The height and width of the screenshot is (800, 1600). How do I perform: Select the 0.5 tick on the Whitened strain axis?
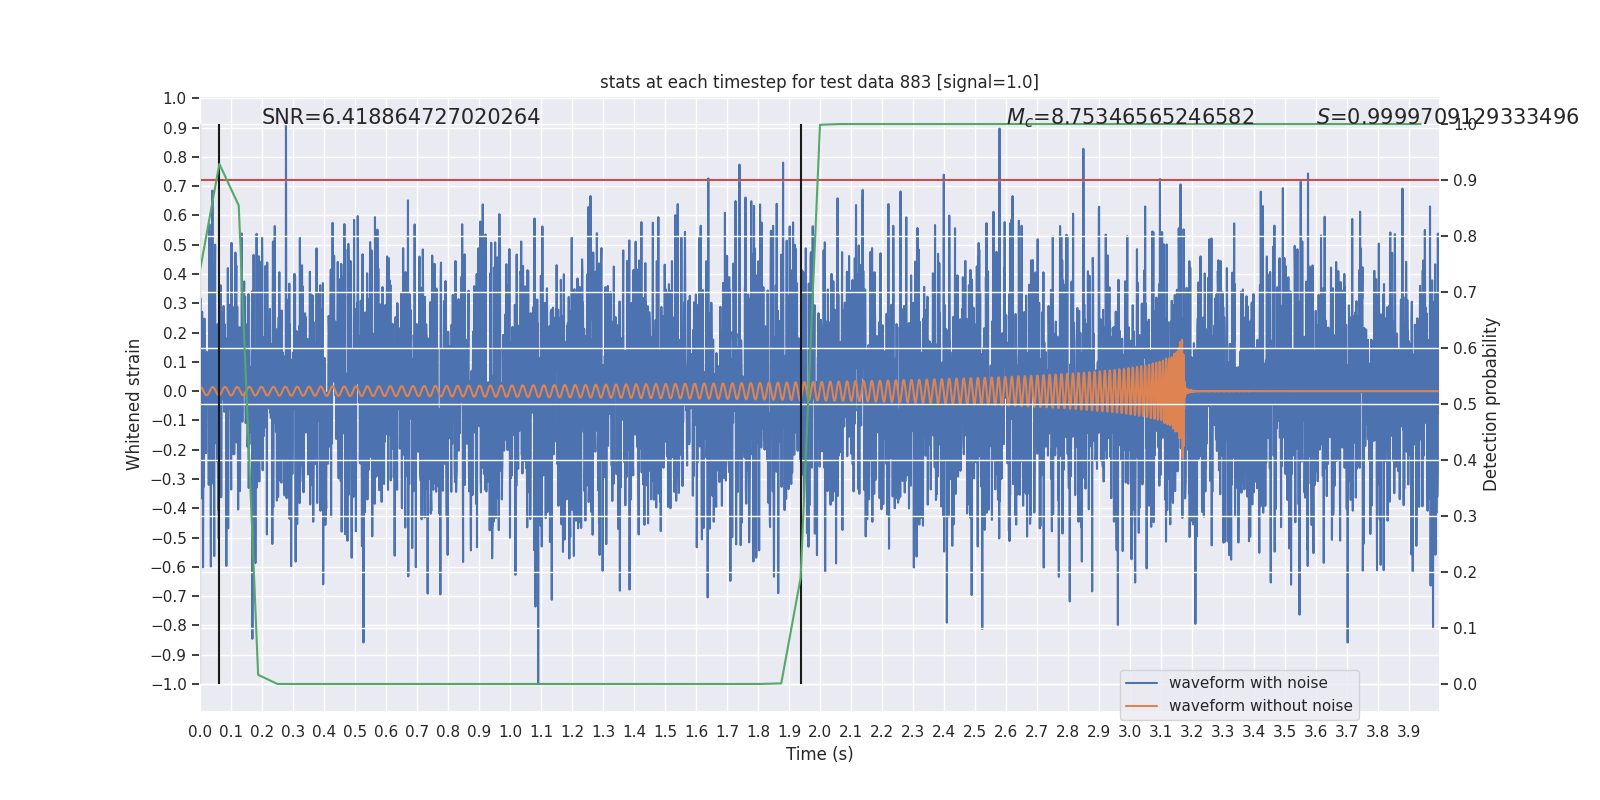[x=175, y=245]
